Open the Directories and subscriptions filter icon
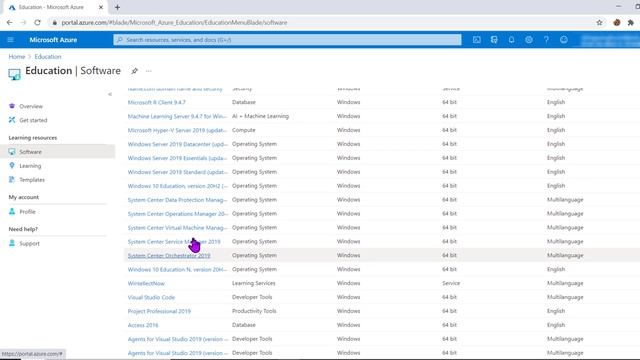This screenshot has height=360, width=640. point(494,40)
